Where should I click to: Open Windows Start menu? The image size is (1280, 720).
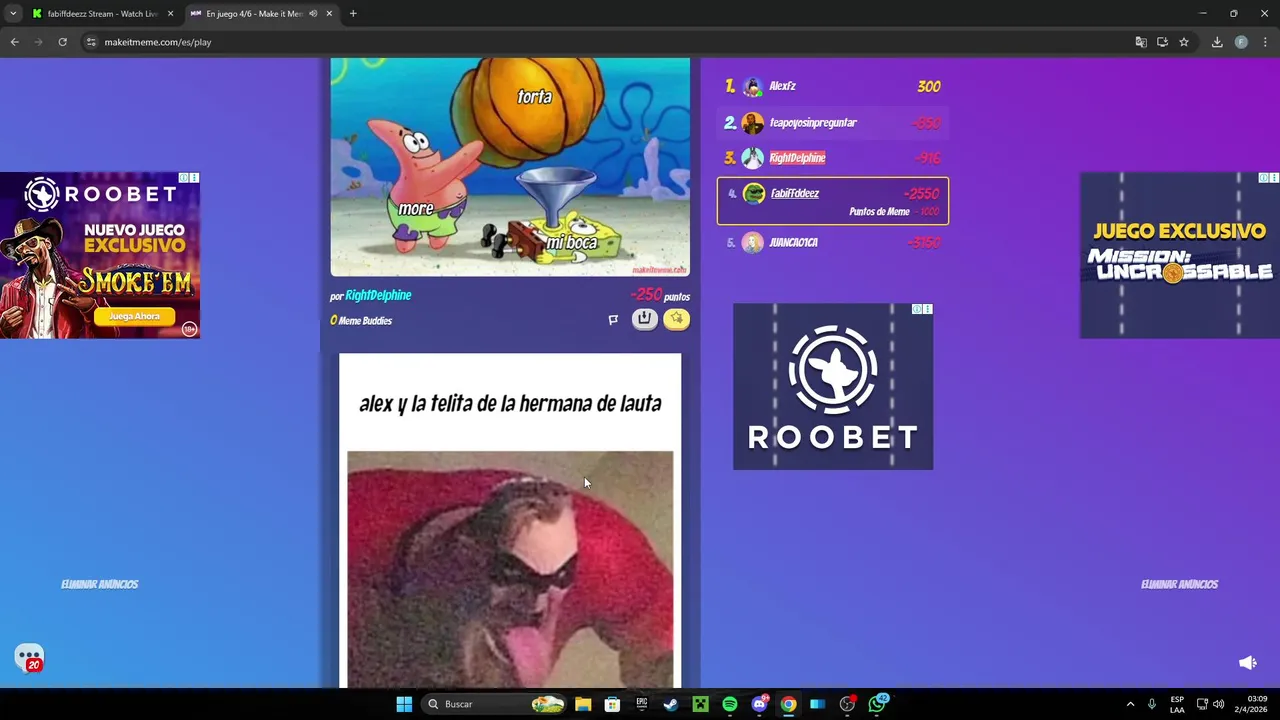(404, 704)
